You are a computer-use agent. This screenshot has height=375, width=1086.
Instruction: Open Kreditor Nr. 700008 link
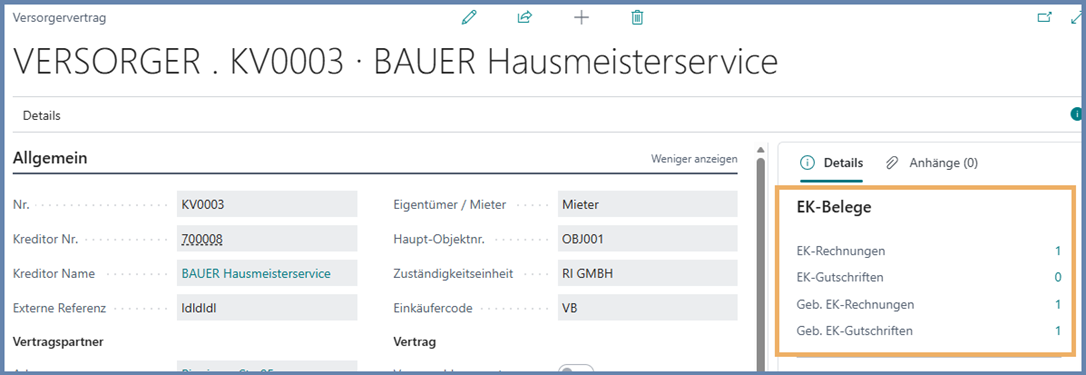(202, 239)
